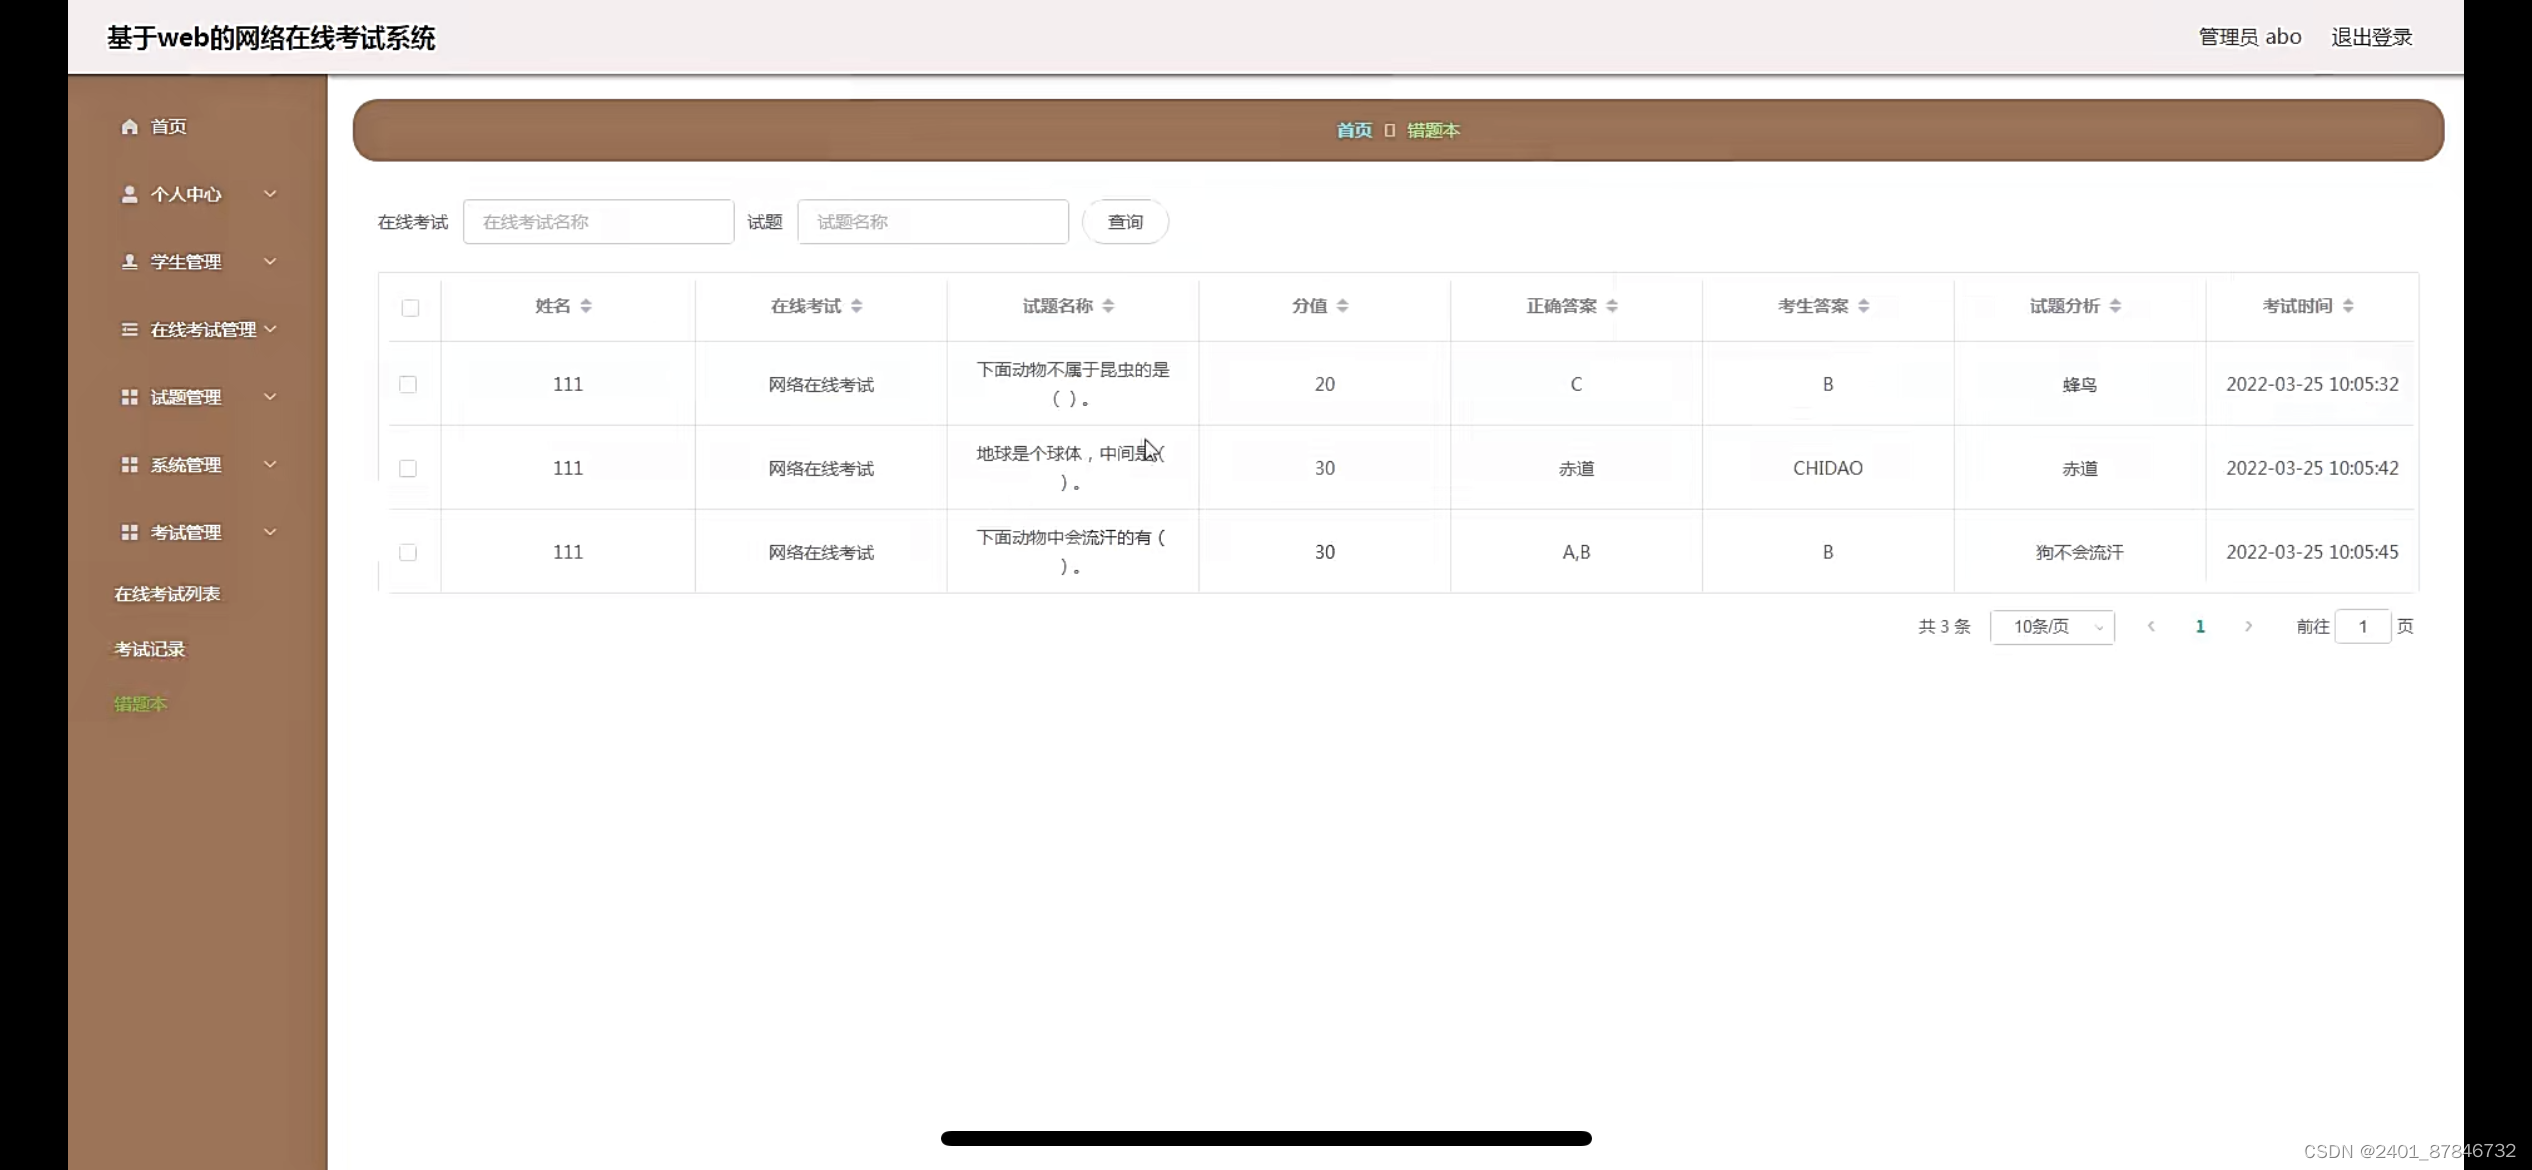This screenshot has height=1170, width=2532.
Task: Open the 试题管理 menu label
Action: tap(186, 397)
